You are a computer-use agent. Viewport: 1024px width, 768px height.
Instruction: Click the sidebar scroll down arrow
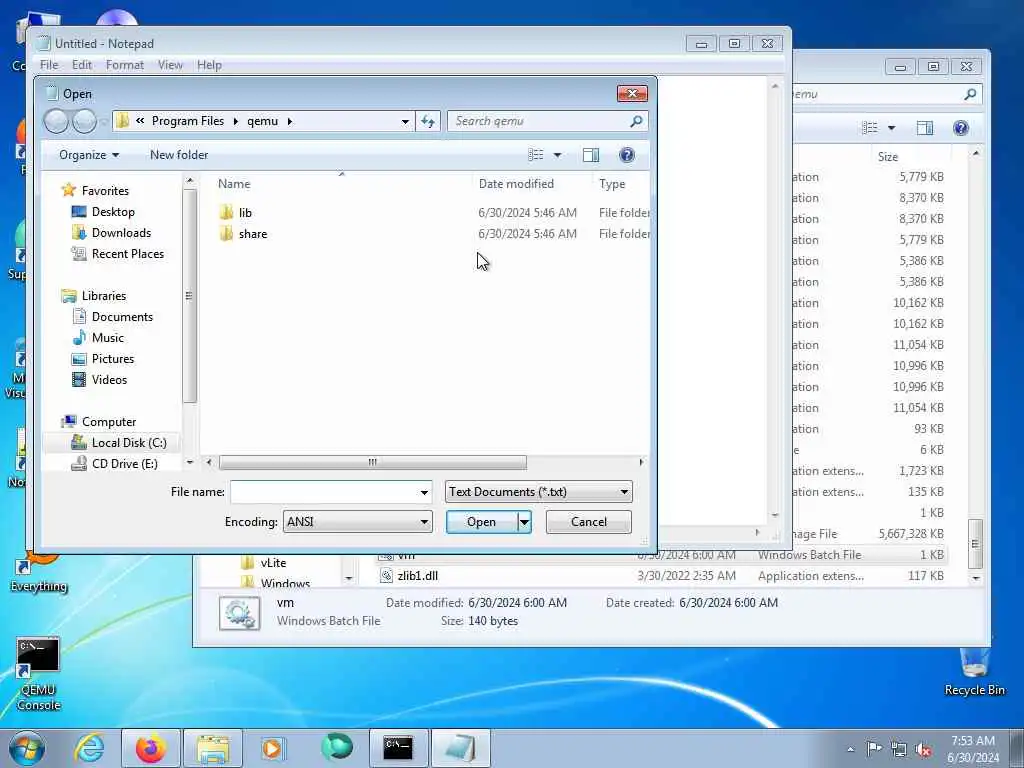coord(189,462)
